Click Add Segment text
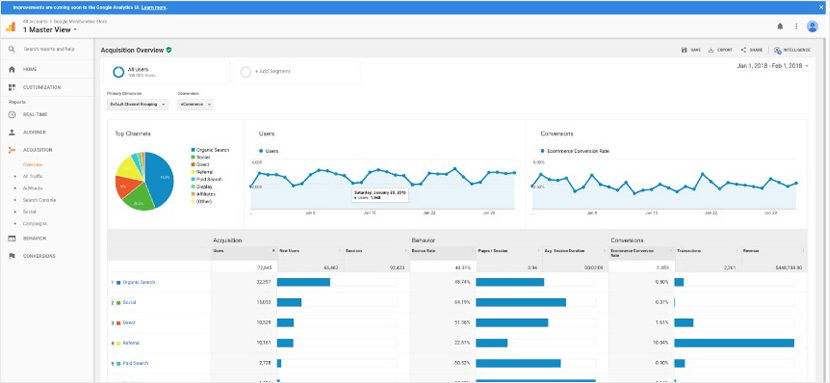Viewport: 830px width, 383px height. coord(273,71)
